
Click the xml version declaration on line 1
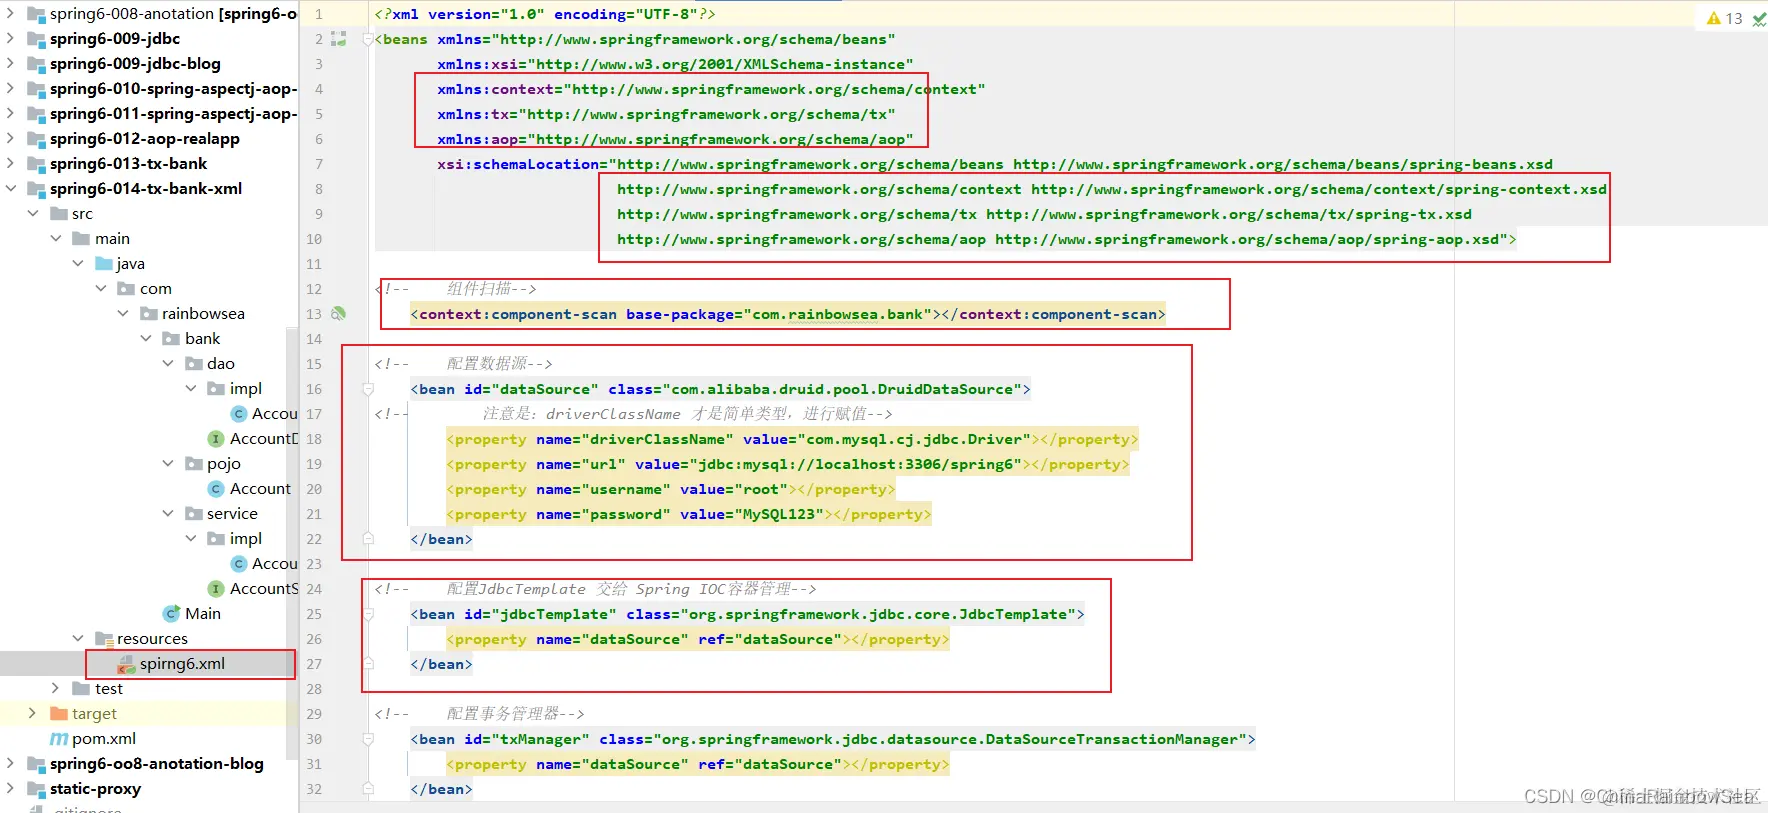[x=545, y=14]
